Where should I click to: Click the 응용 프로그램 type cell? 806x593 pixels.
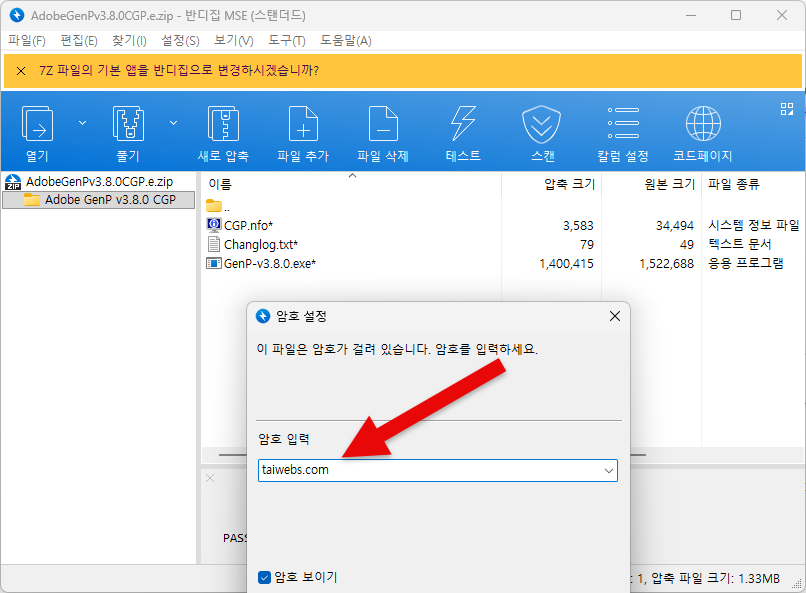coord(746,263)
